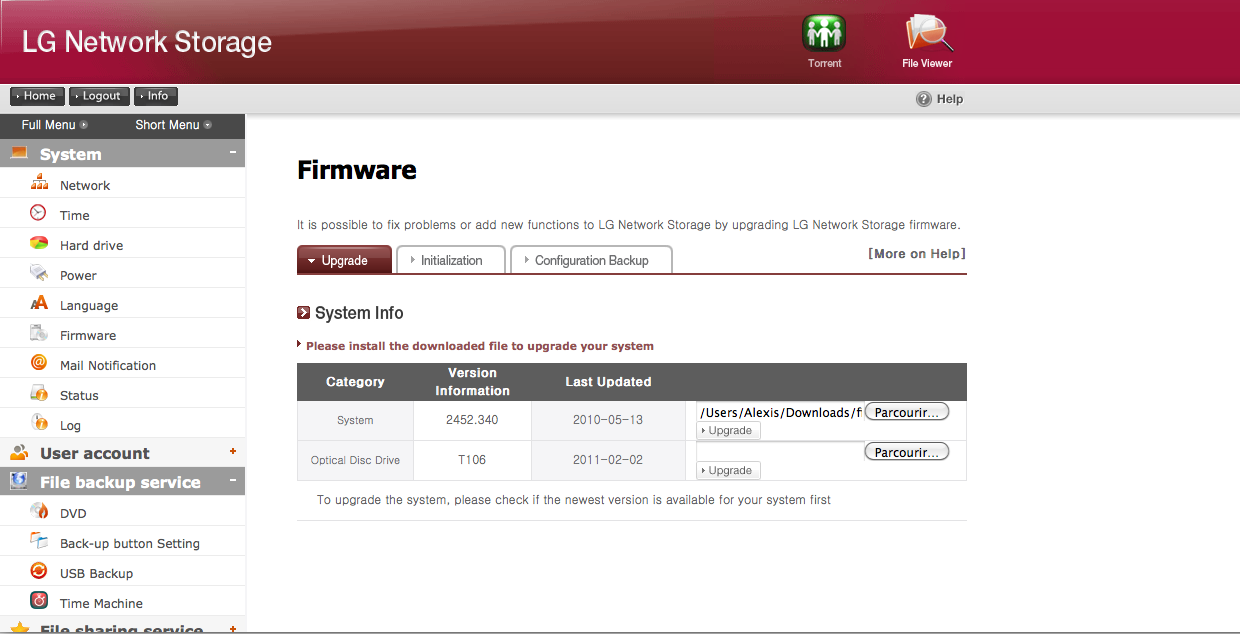Click Parcourir for Optical Disc Drive

(906, 452)
